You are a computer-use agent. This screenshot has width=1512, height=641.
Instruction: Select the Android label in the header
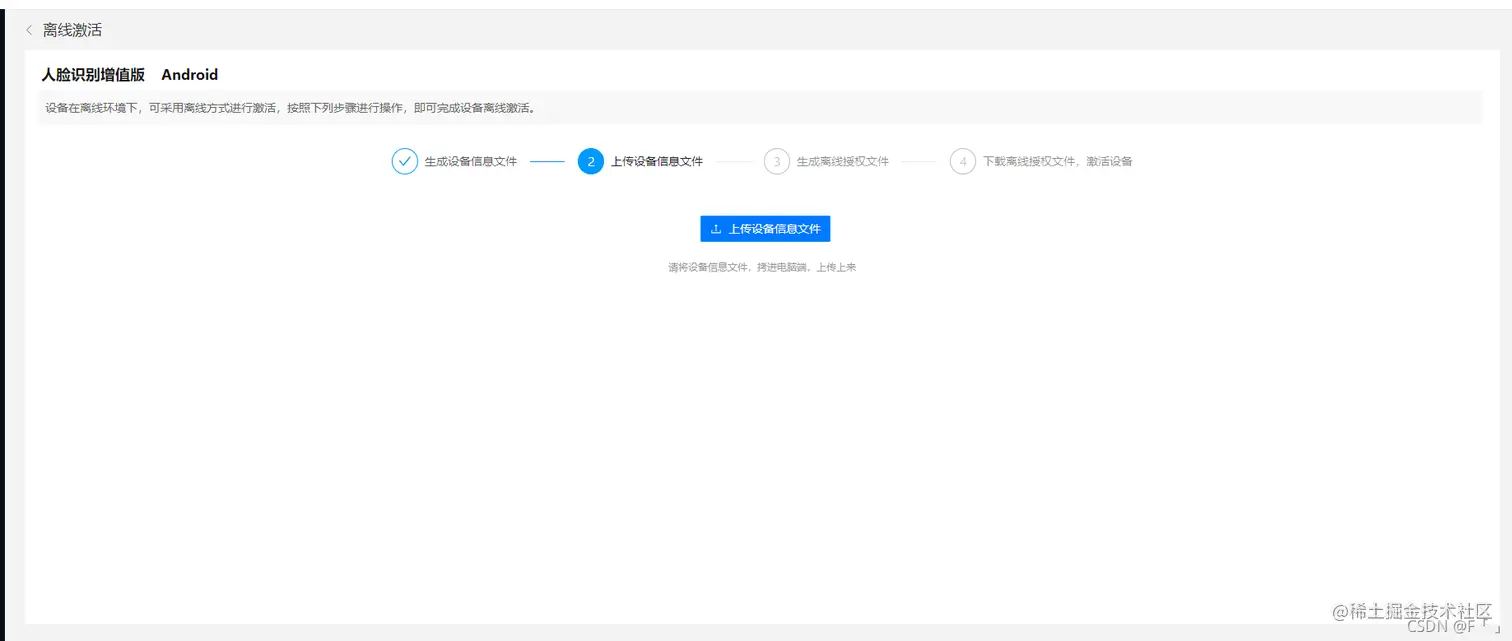coord(189,74)
